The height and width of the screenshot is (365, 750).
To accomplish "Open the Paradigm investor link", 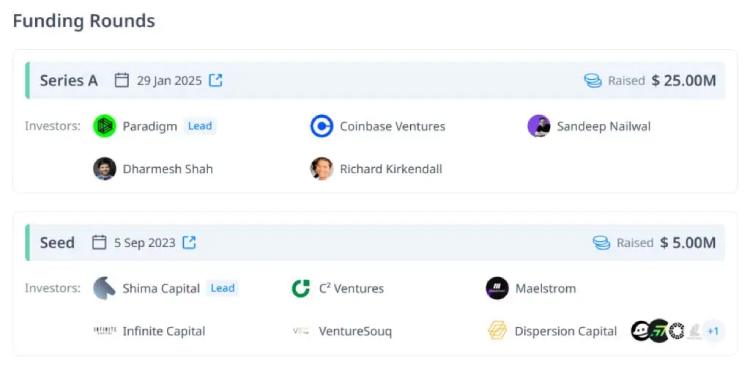I will pyautogui.click(x=150, y=126).
